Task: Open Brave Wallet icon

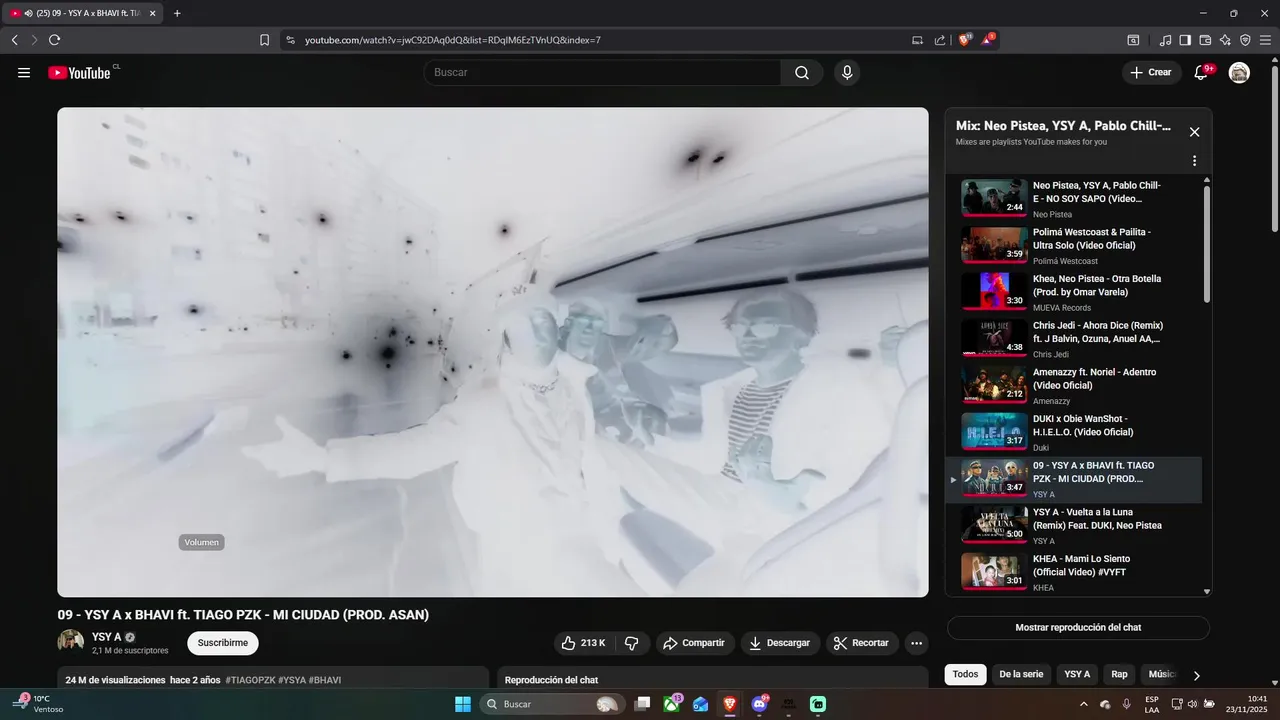Action: click(x=1205, y=40)
